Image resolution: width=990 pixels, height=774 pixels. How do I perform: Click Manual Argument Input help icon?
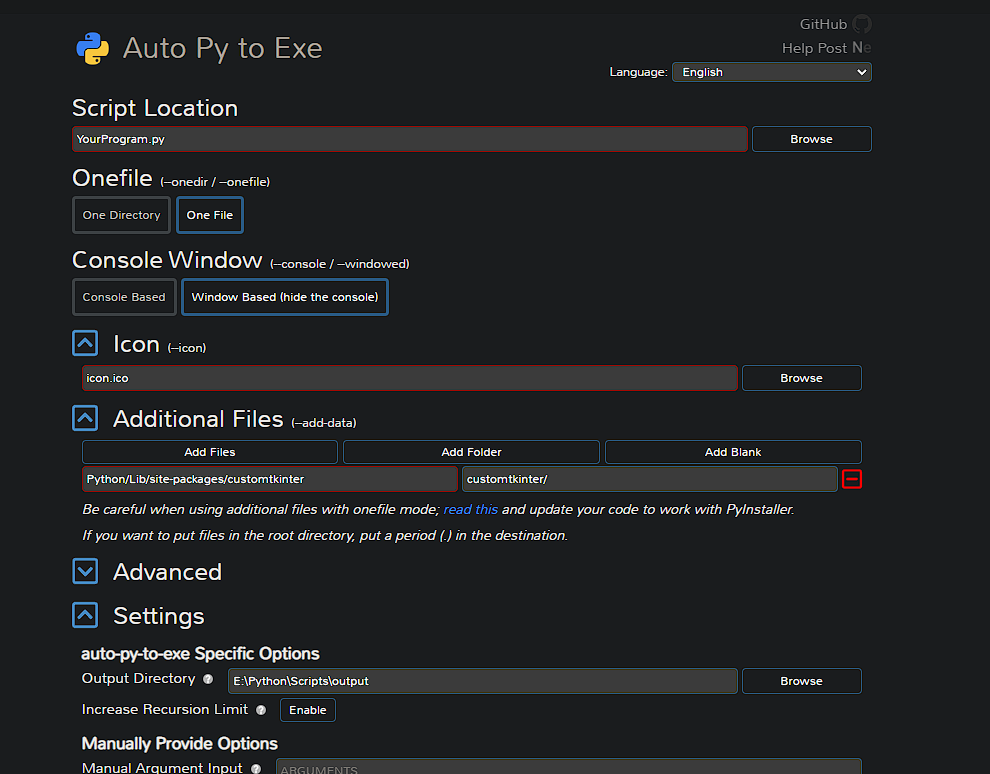256,768
